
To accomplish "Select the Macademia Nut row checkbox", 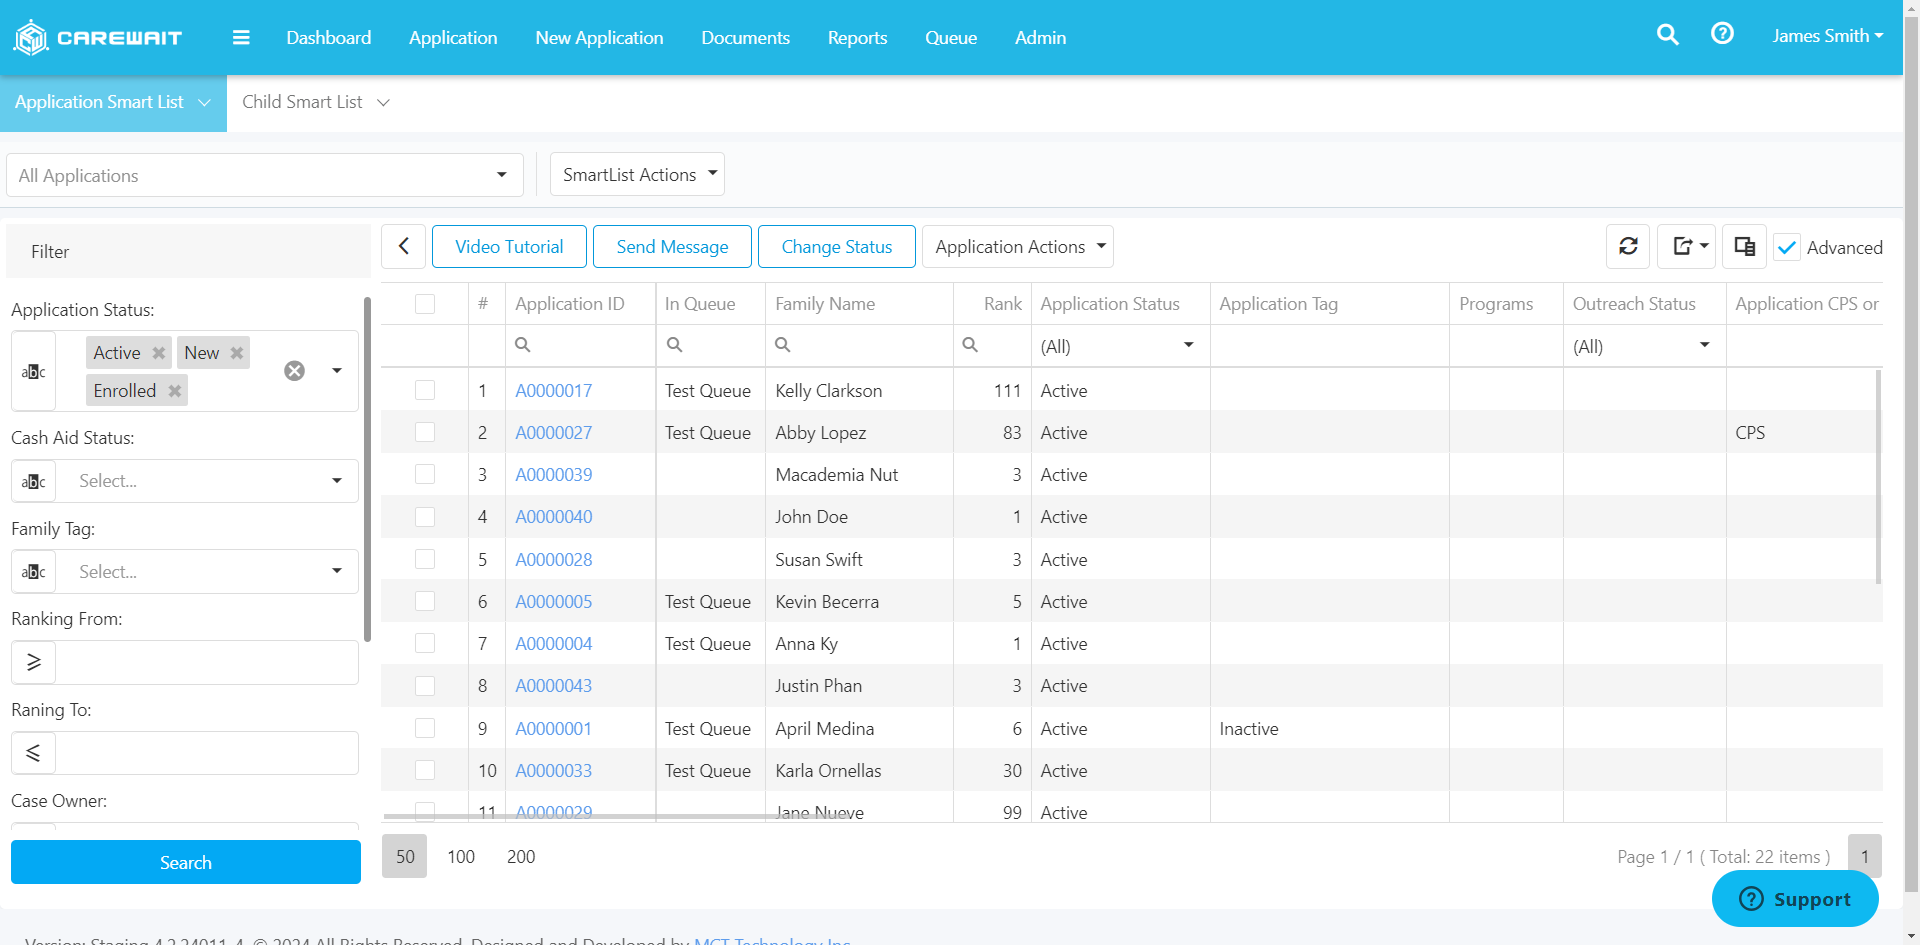I will (x=425, y=474).
